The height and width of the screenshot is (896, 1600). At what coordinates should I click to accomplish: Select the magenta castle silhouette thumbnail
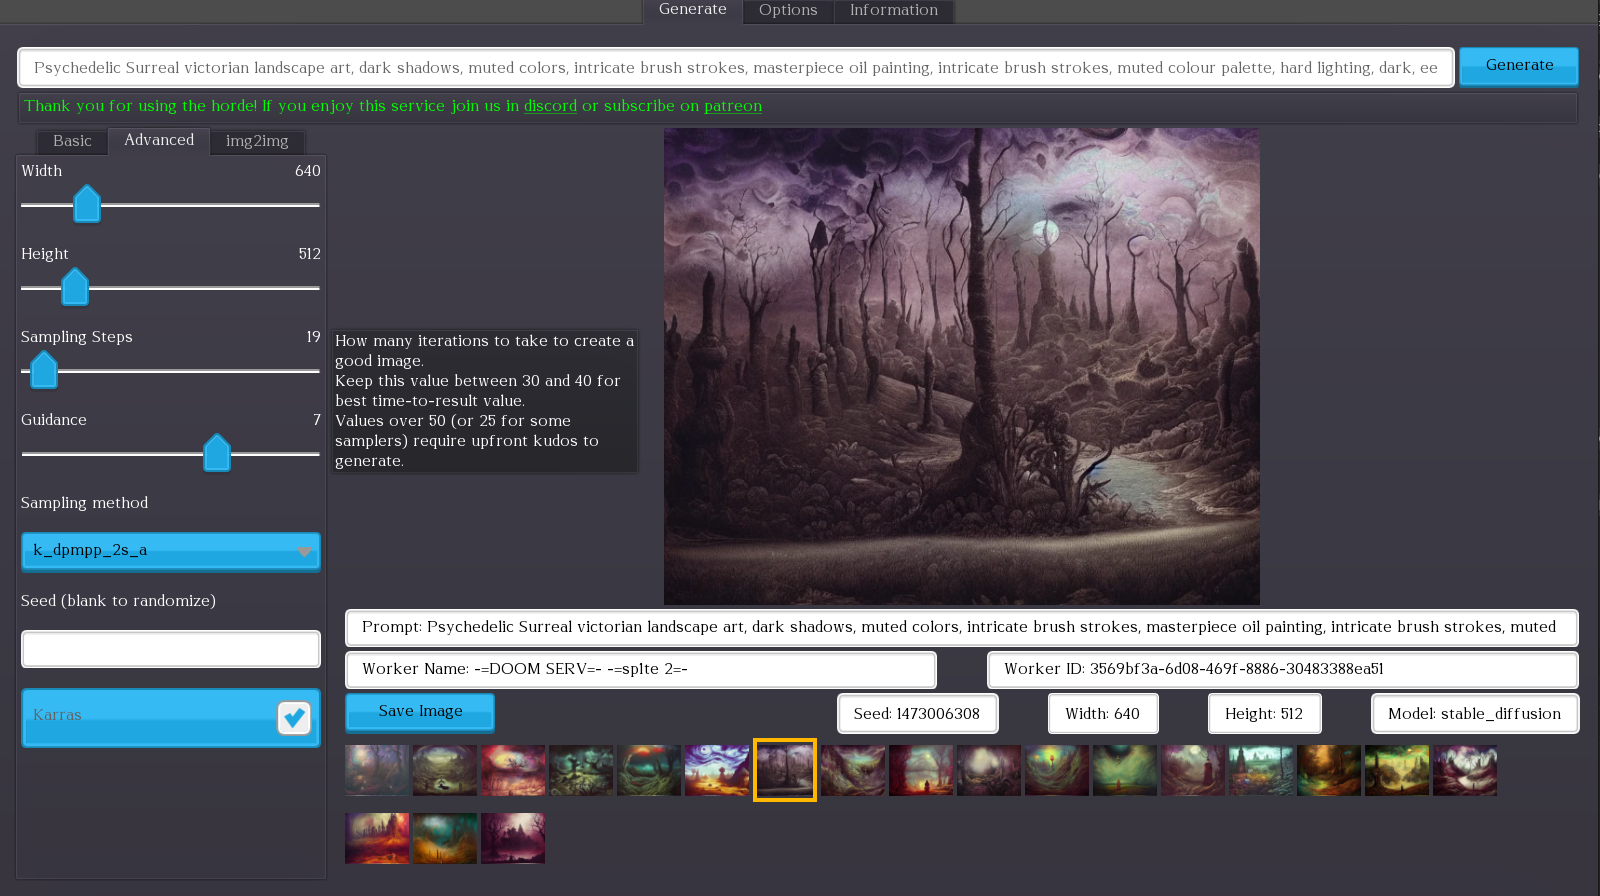pyautogui.click(x=513, y=838)
